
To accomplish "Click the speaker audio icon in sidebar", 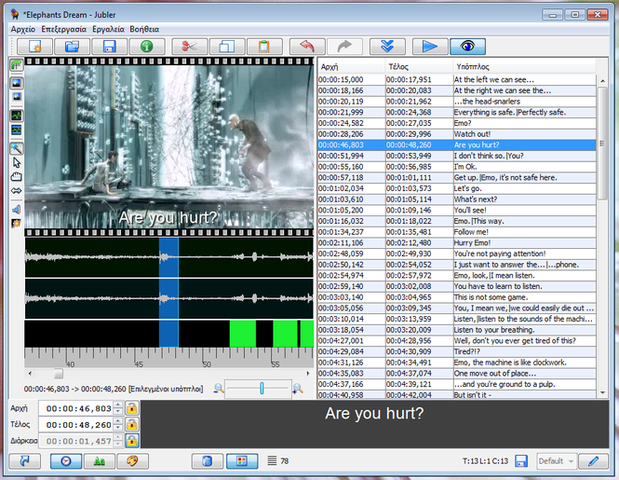I will coord(16,208).
